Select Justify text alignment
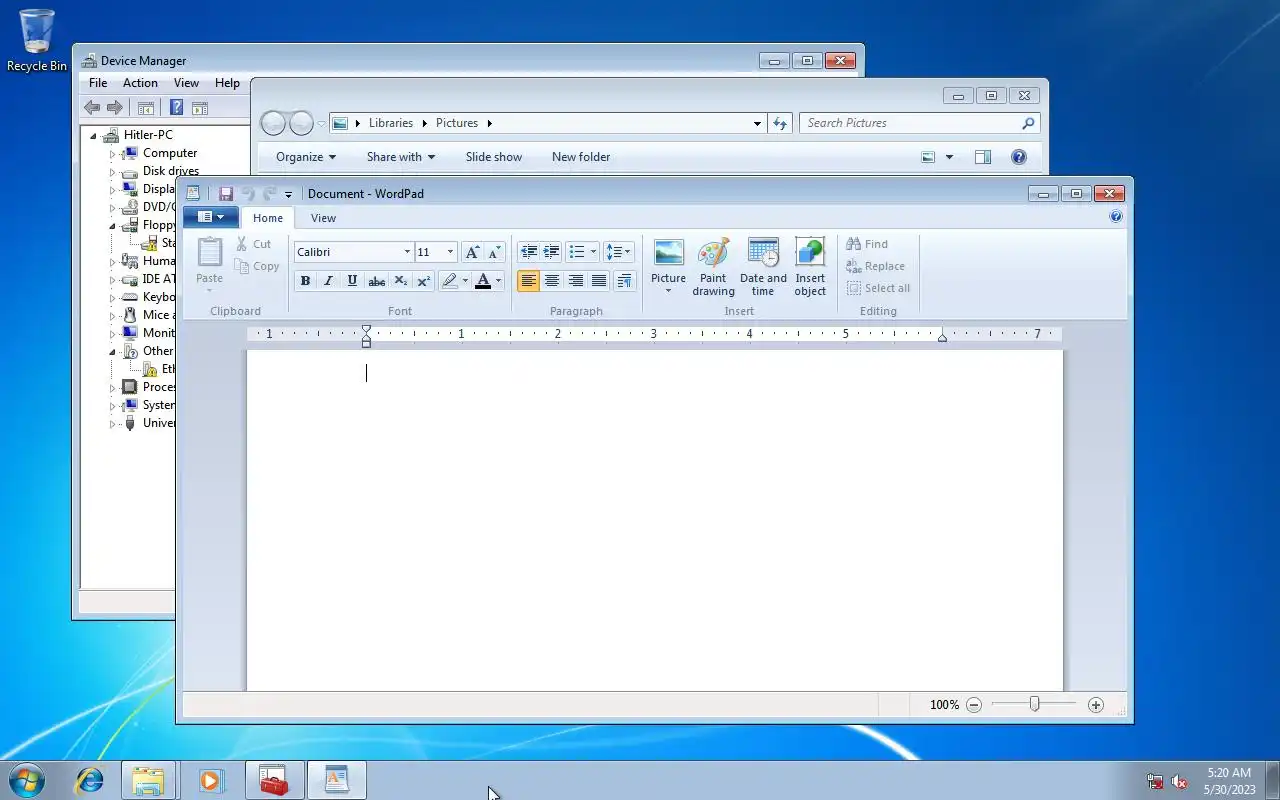The height and width of the screenshot is (800, 1280). click(x=599, y=281)
